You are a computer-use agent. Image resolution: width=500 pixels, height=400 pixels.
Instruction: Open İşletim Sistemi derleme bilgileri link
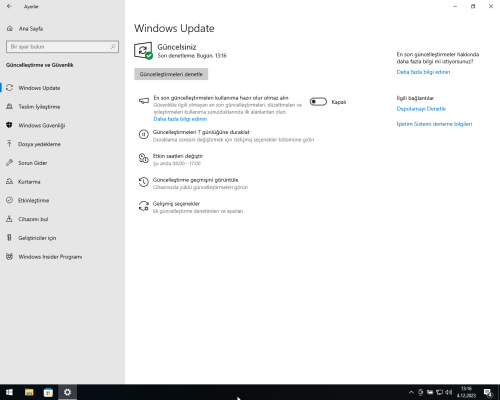coord(434,124)
